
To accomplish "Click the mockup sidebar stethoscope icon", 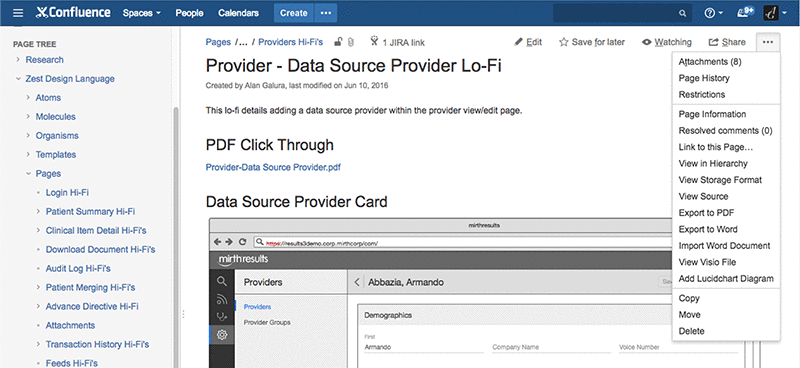I will [221, 317].
